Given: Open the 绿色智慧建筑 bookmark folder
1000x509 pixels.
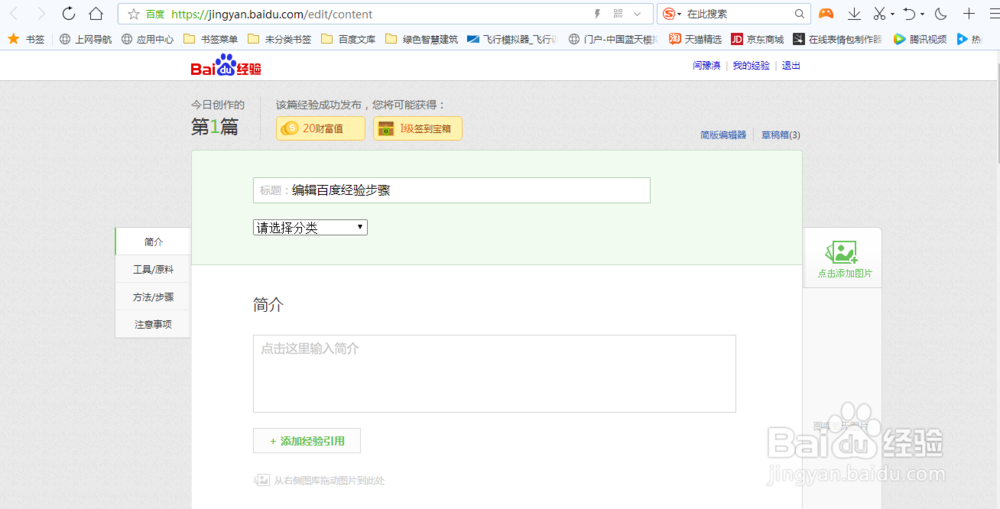Looking at the screenshot, I should [422, 39].
